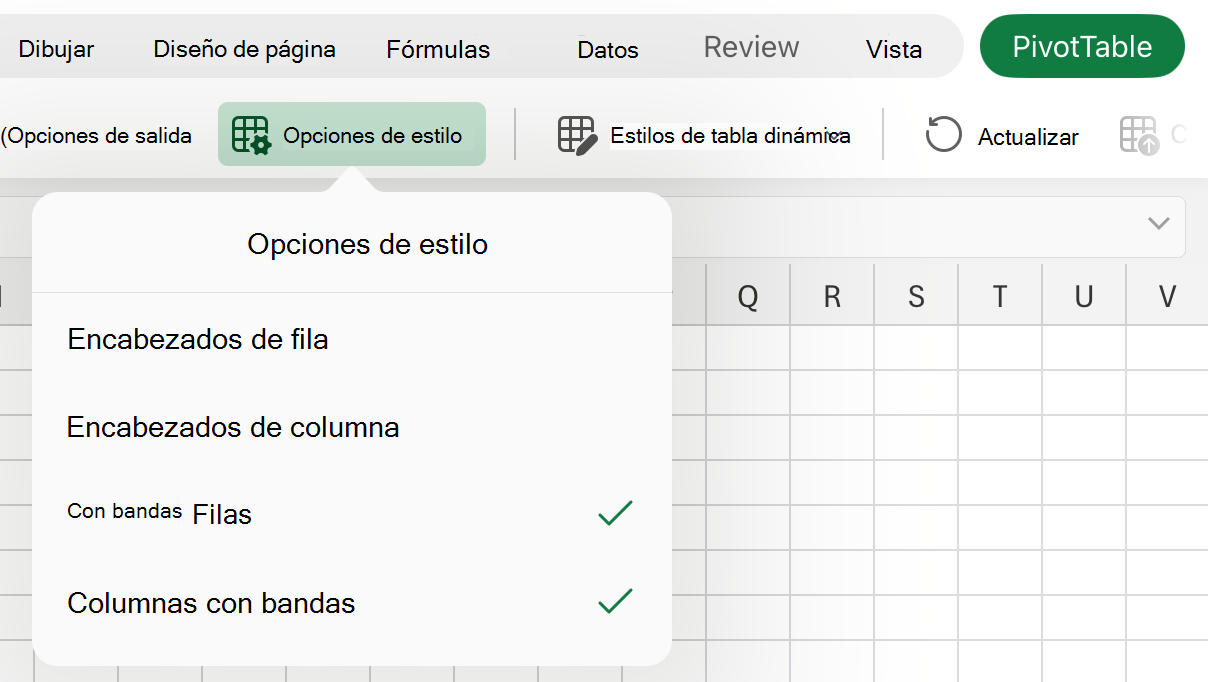
Task: Select the Datos tab
Action: pyautogui.click(x=608, y=49)
